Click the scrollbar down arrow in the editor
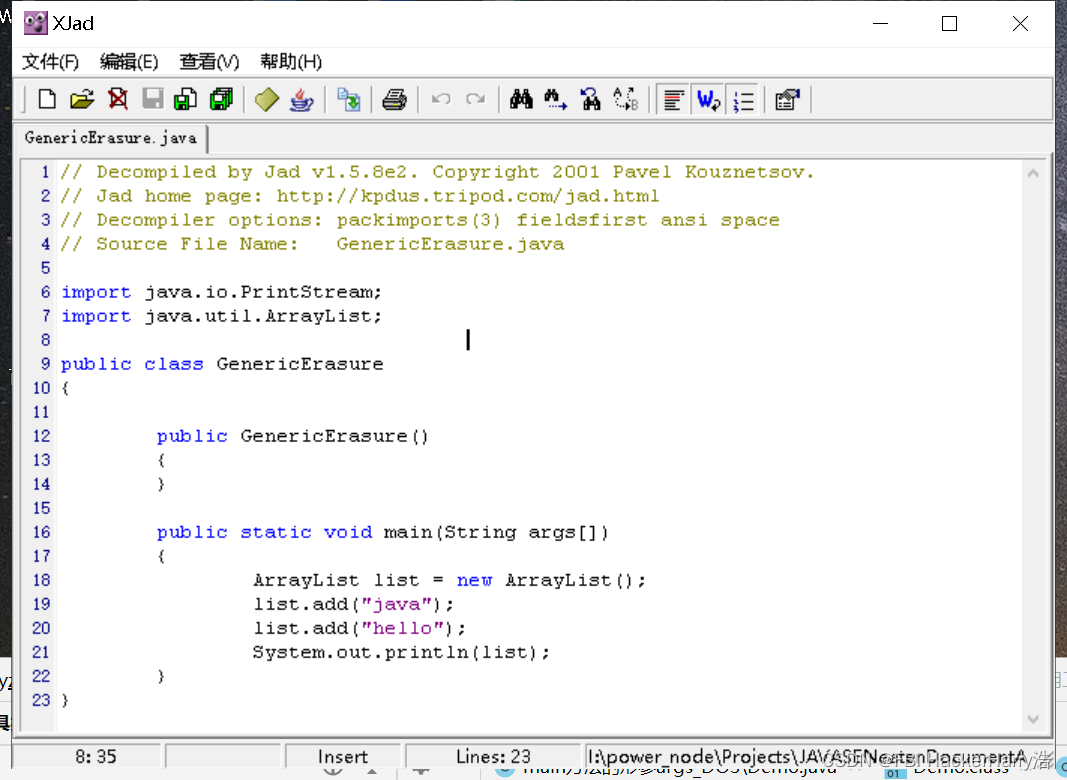1067x780 pixels. pos(1033,719)
